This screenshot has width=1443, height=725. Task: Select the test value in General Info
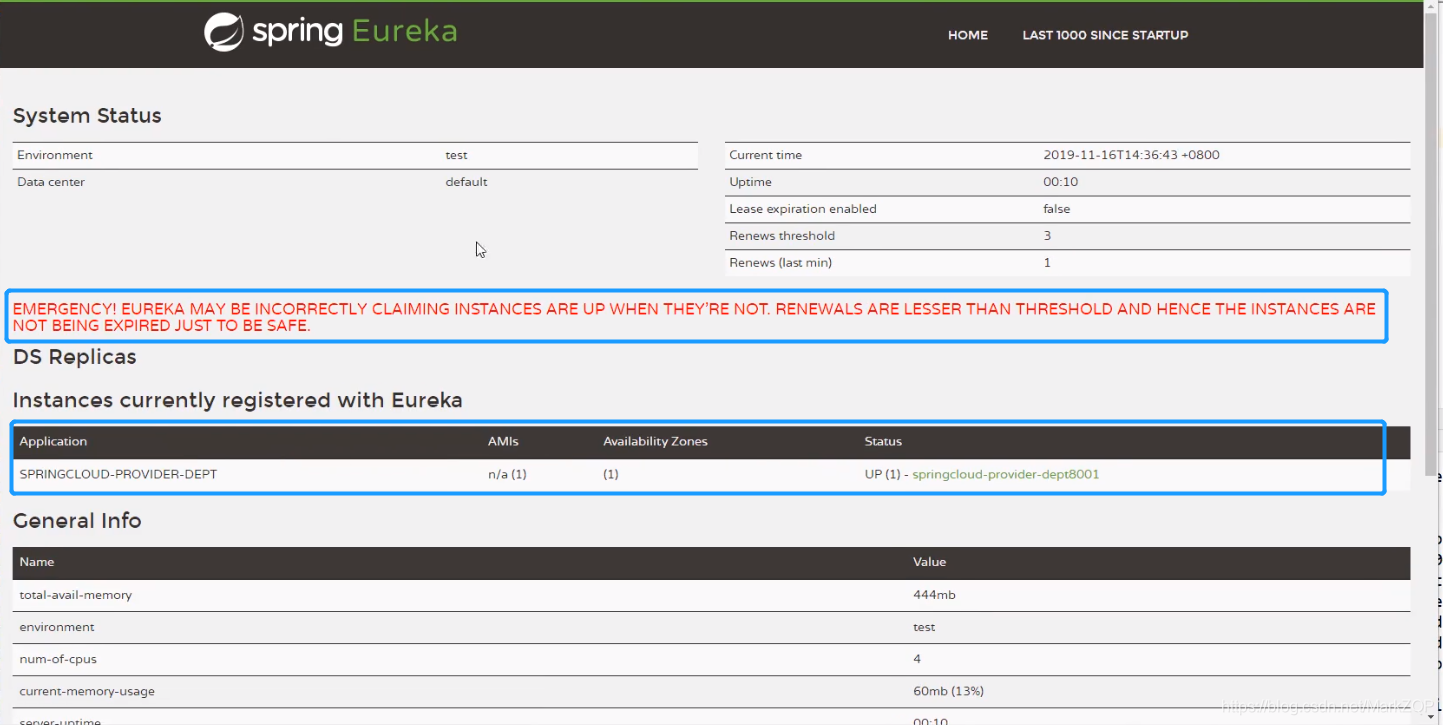click(x=924, y=627)
